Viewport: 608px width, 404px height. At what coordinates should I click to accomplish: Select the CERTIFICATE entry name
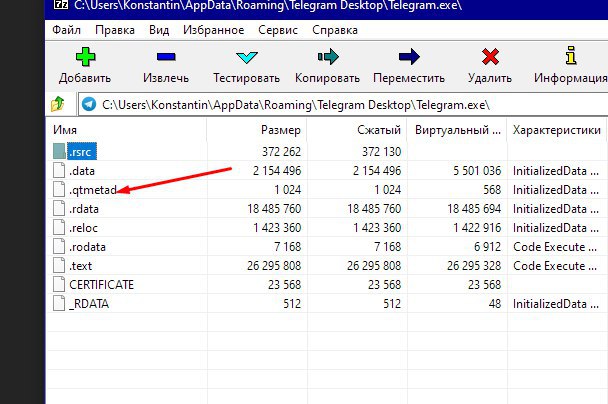(x=101, y=285)
